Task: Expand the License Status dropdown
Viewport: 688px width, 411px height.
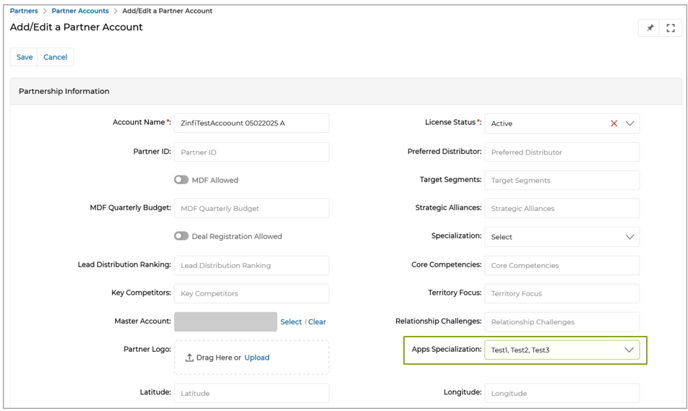Action: (629, 124)
